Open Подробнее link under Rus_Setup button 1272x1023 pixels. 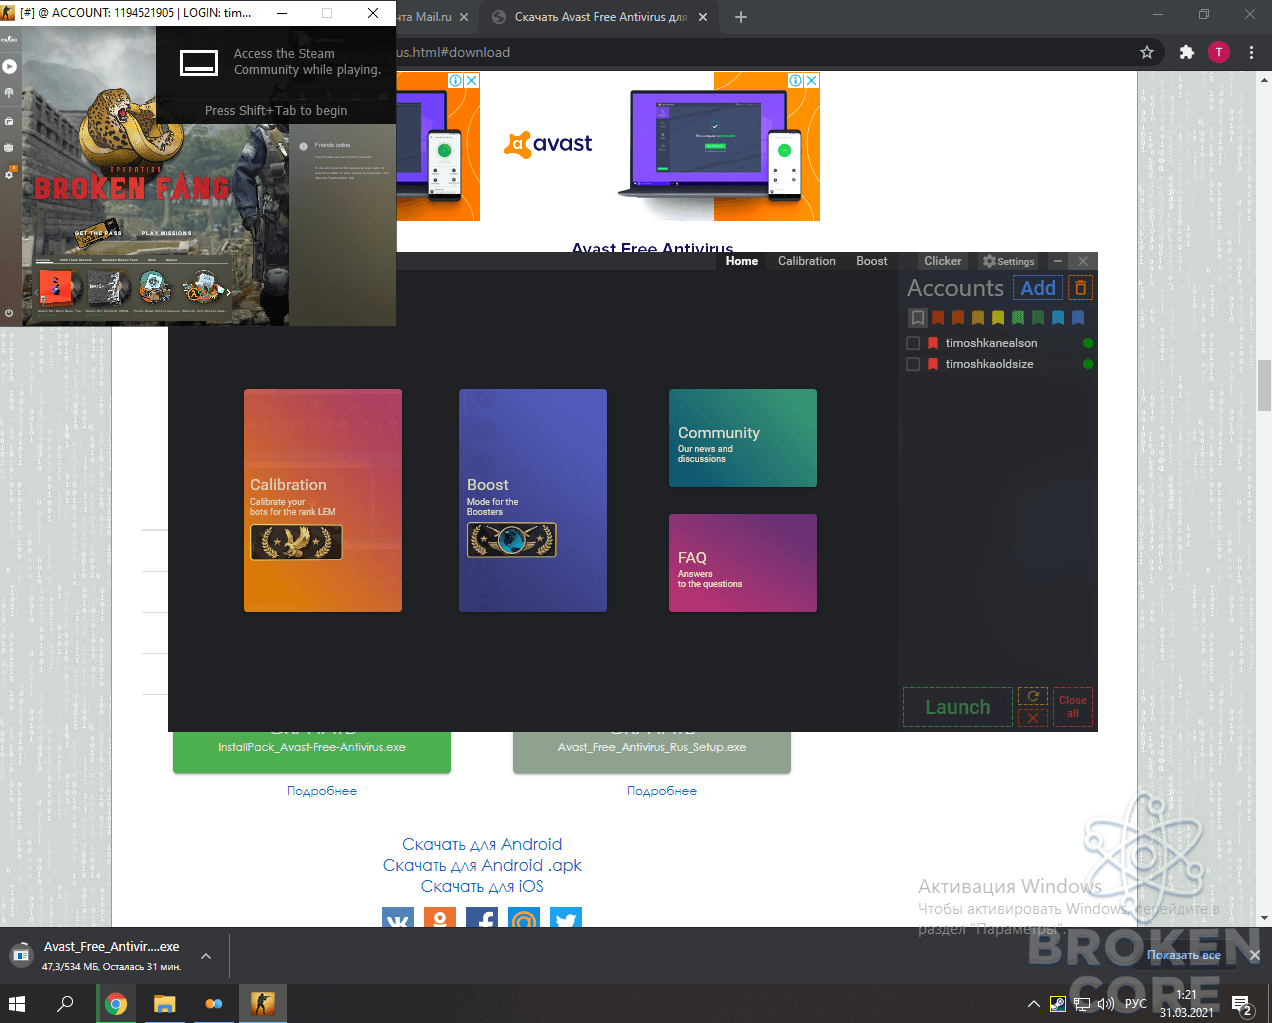click(662, 791)
